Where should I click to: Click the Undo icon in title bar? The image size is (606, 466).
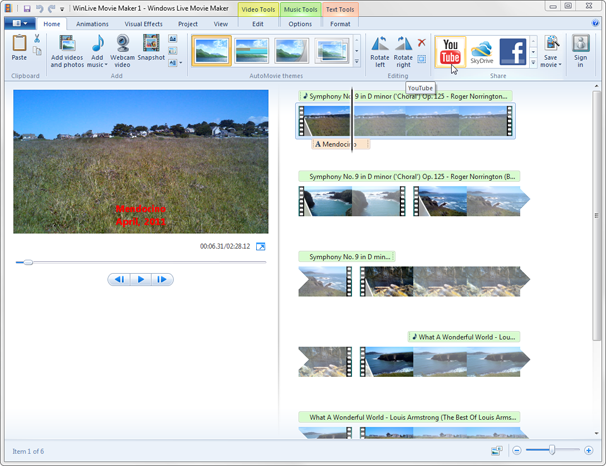click(39, 8)
